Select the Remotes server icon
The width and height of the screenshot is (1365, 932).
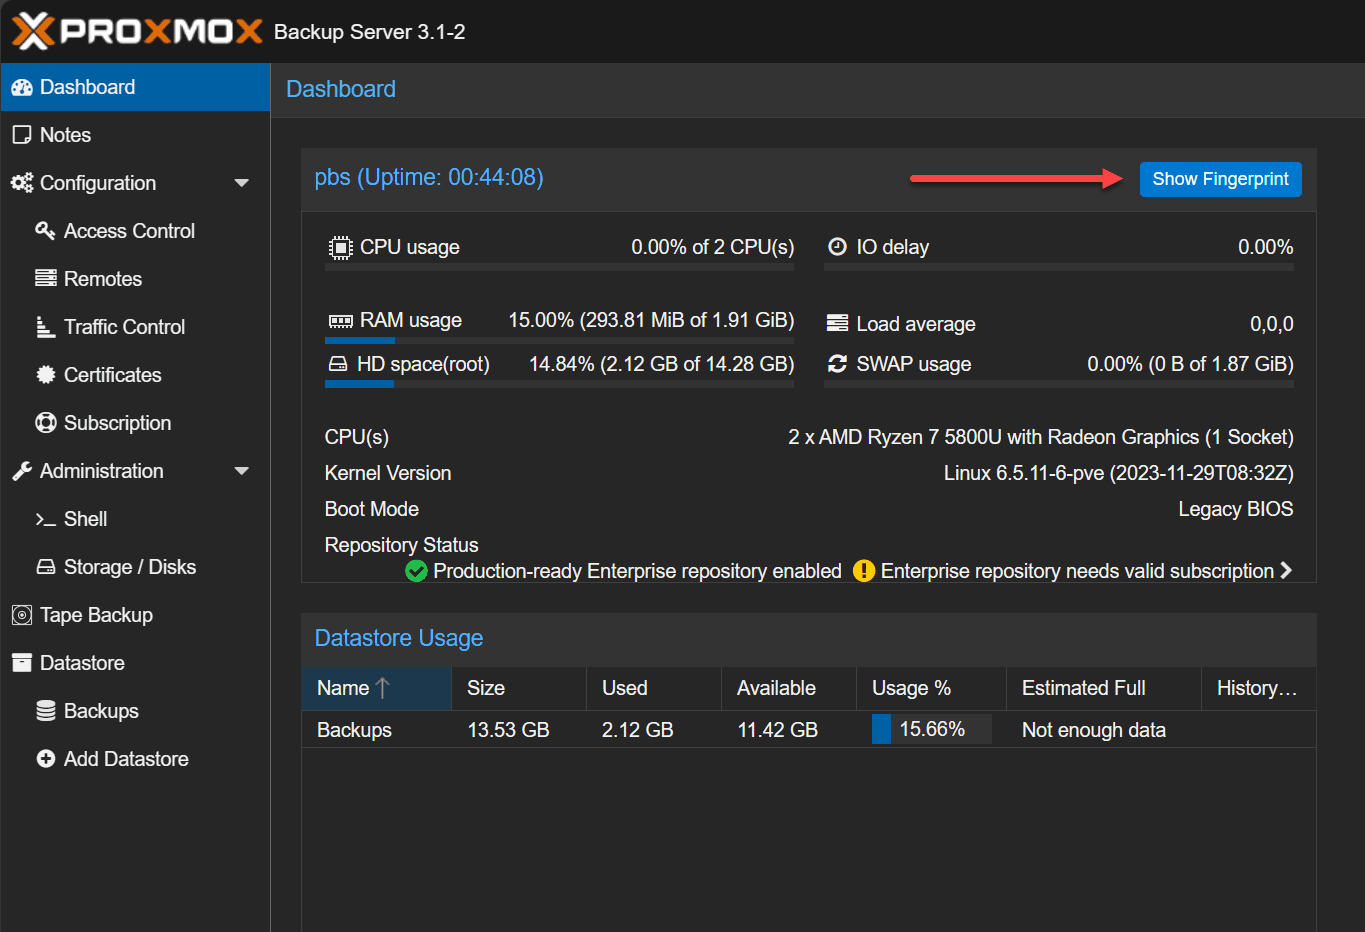[x=45, y=279]
